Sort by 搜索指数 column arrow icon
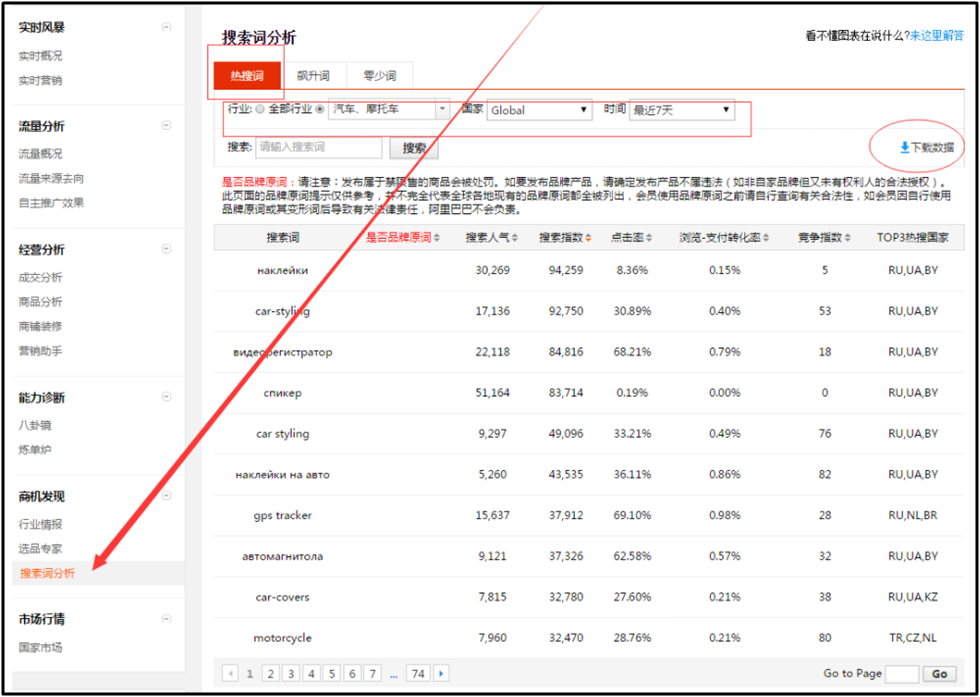Image resolution: width=980 pixels, height=697 pixels. click(x=588, y=238)
